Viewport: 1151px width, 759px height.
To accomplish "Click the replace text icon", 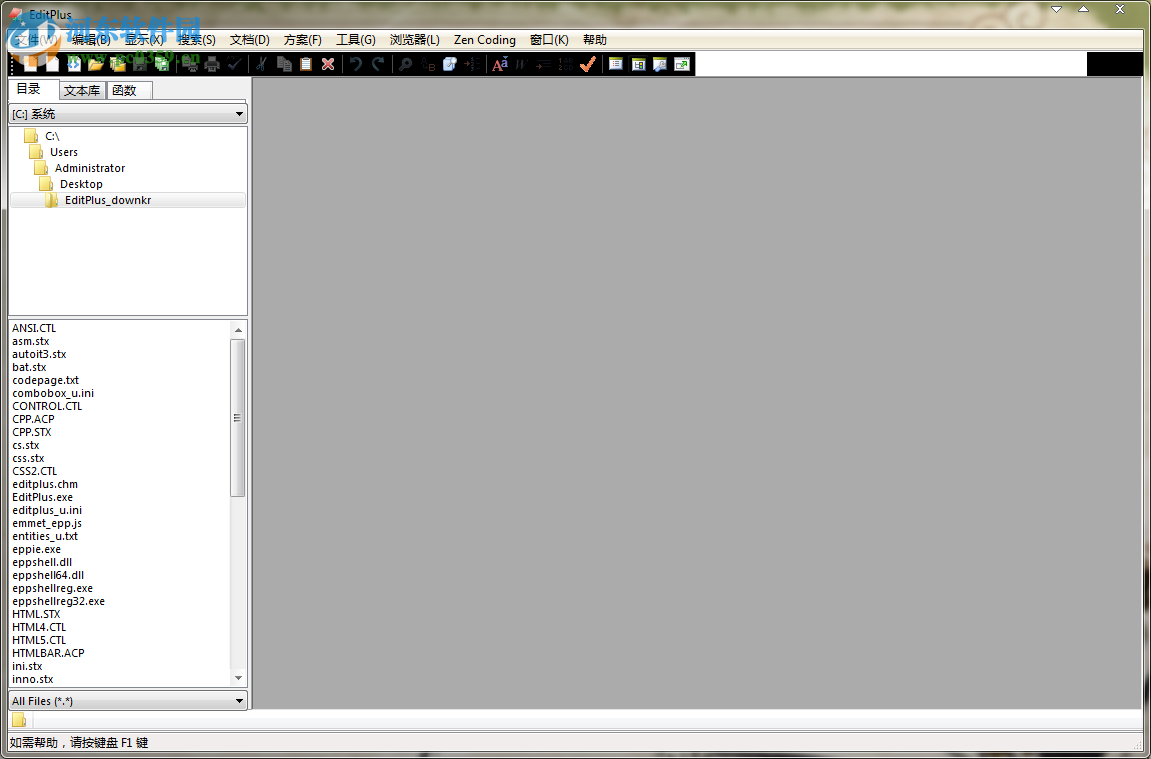I will (428, 65).
